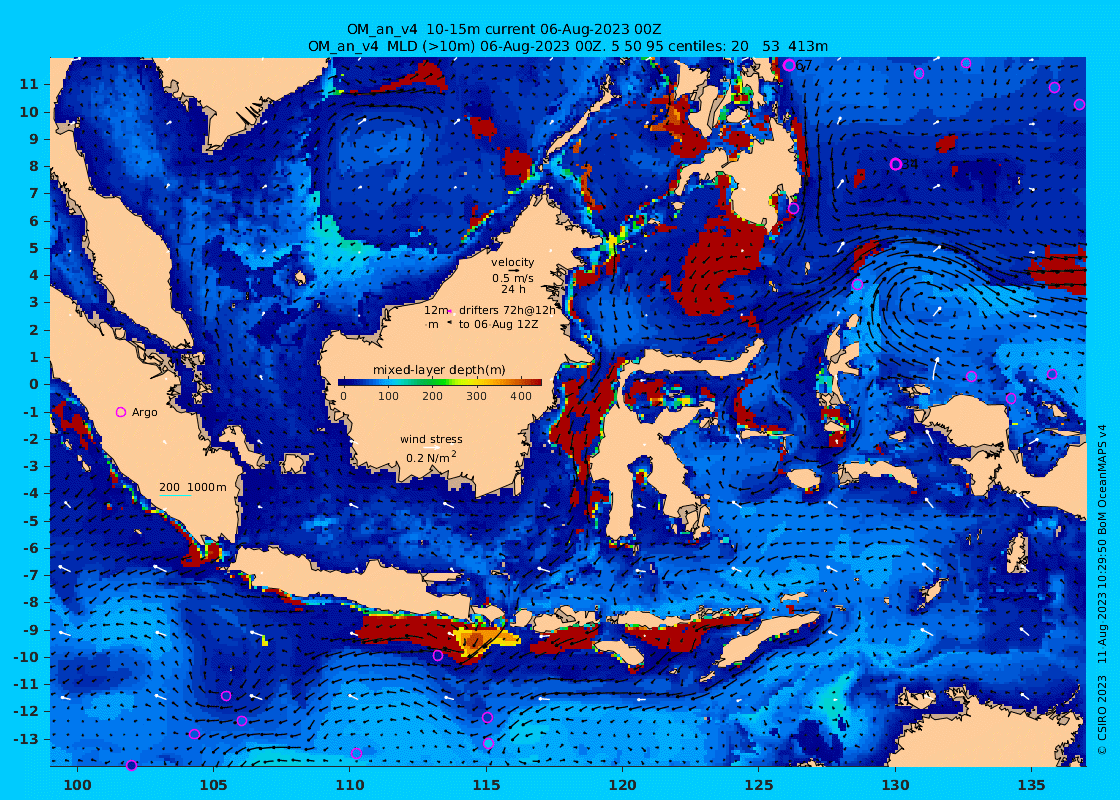Click the '0.2 N/m²' wind stress scale text

[431, 457]
